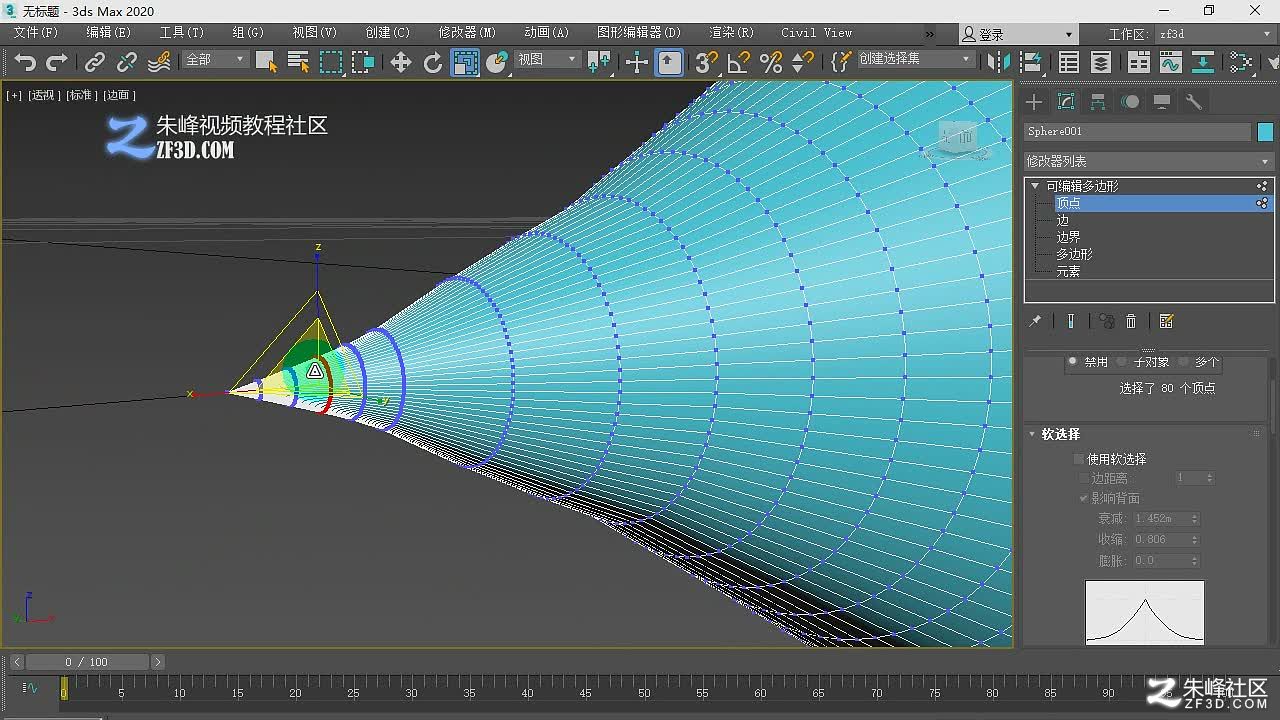Screen dimensions: 1280x720
Task: Click Configure Modifier Sets icon
Action: [x=1166, y=321]
